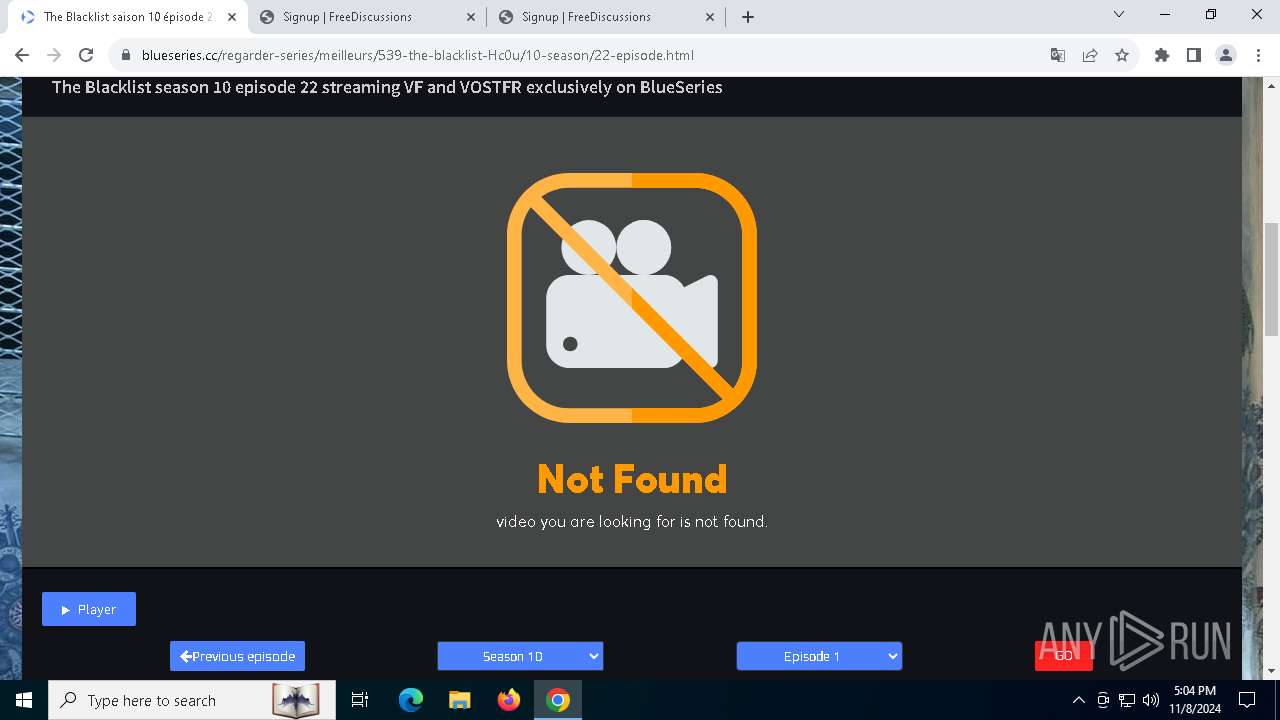This screenshot has width=1280, height=720.
Task: Go to Previous episode
Action: click(x=237, y=656)
